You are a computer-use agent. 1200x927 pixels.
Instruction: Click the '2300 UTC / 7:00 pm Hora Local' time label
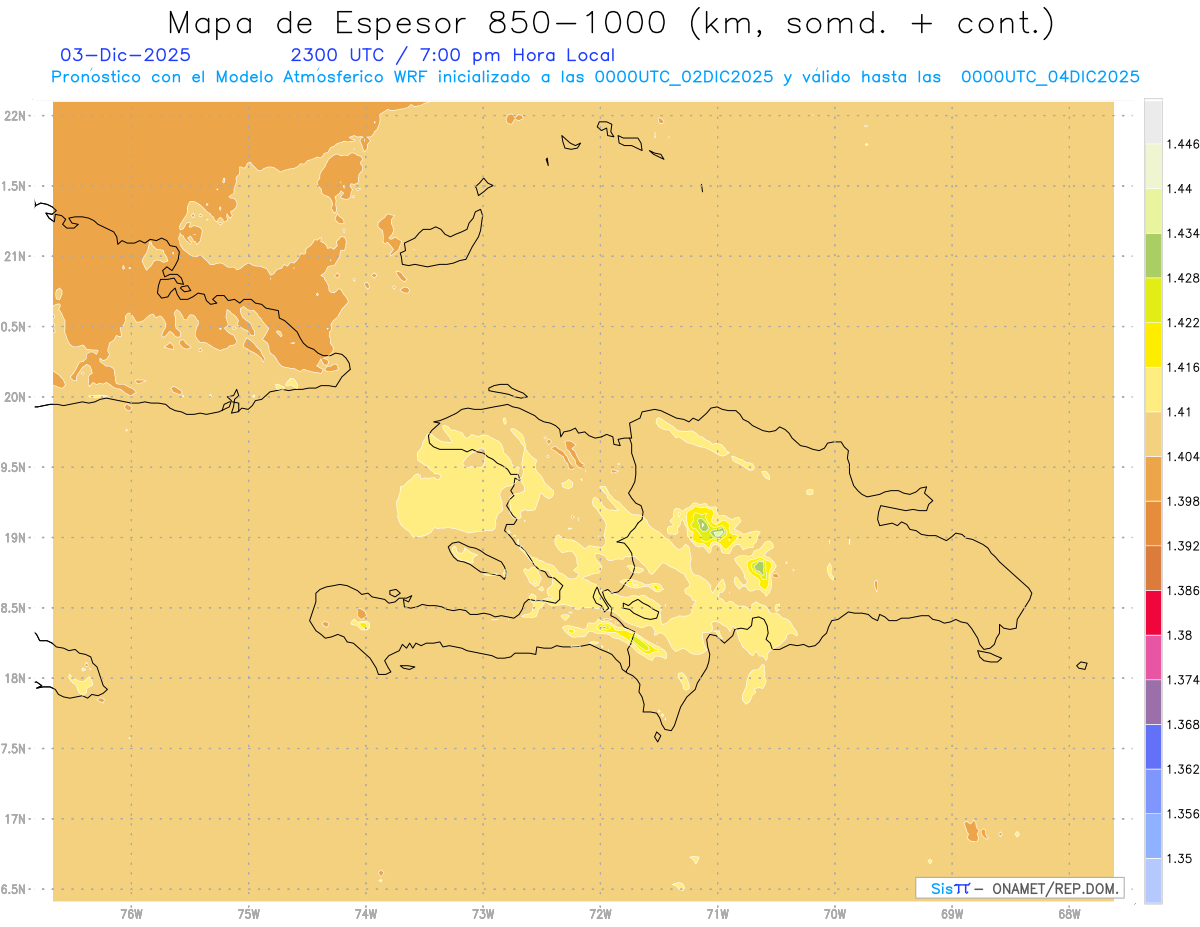click(452, 55)
